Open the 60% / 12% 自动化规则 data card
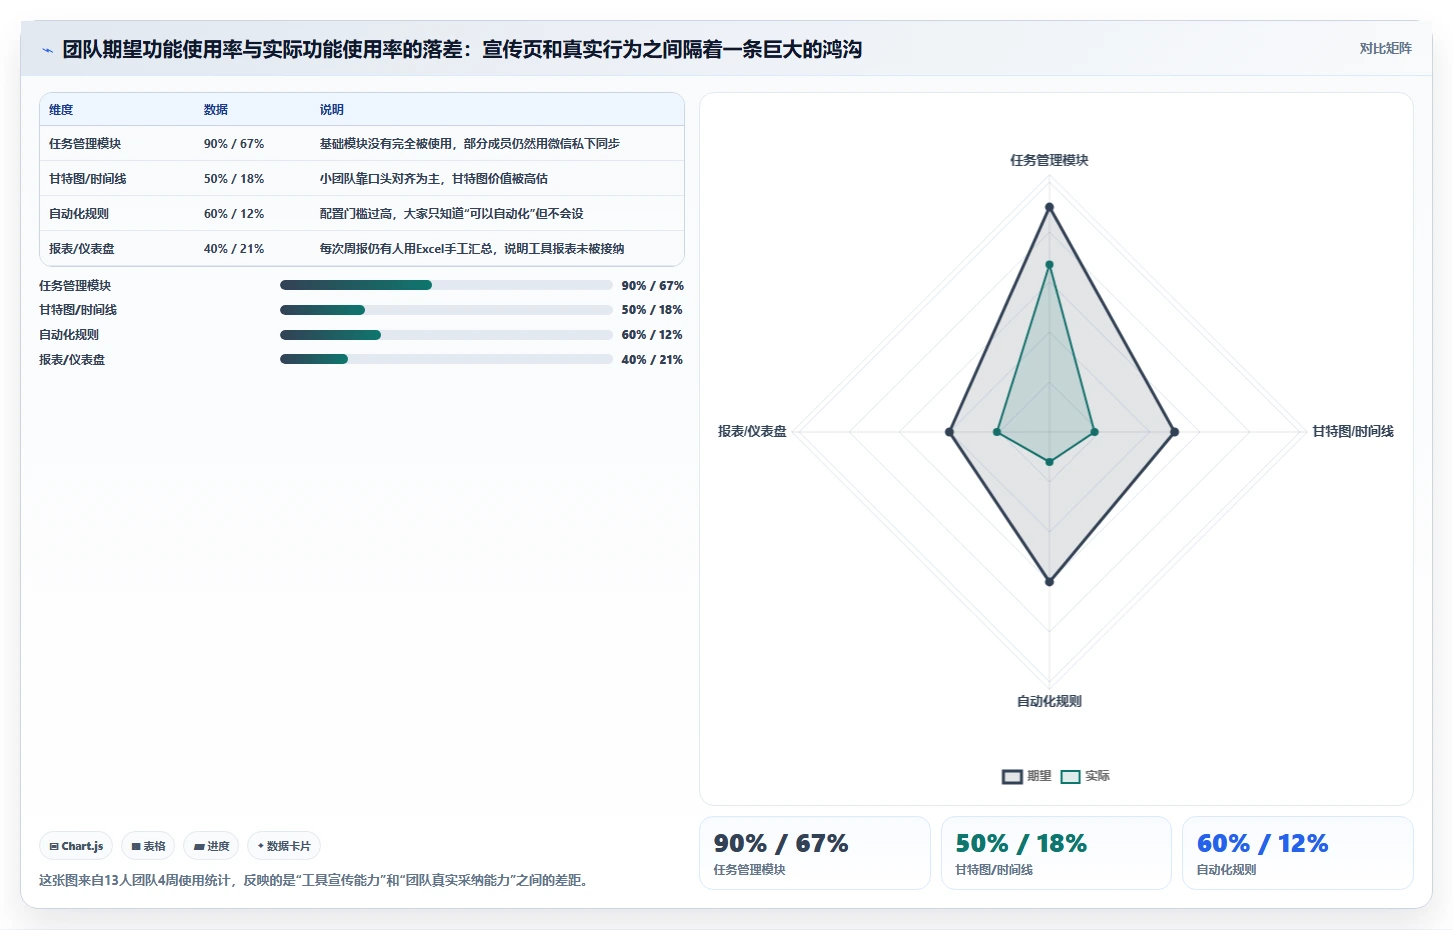 pos(1298,853)
